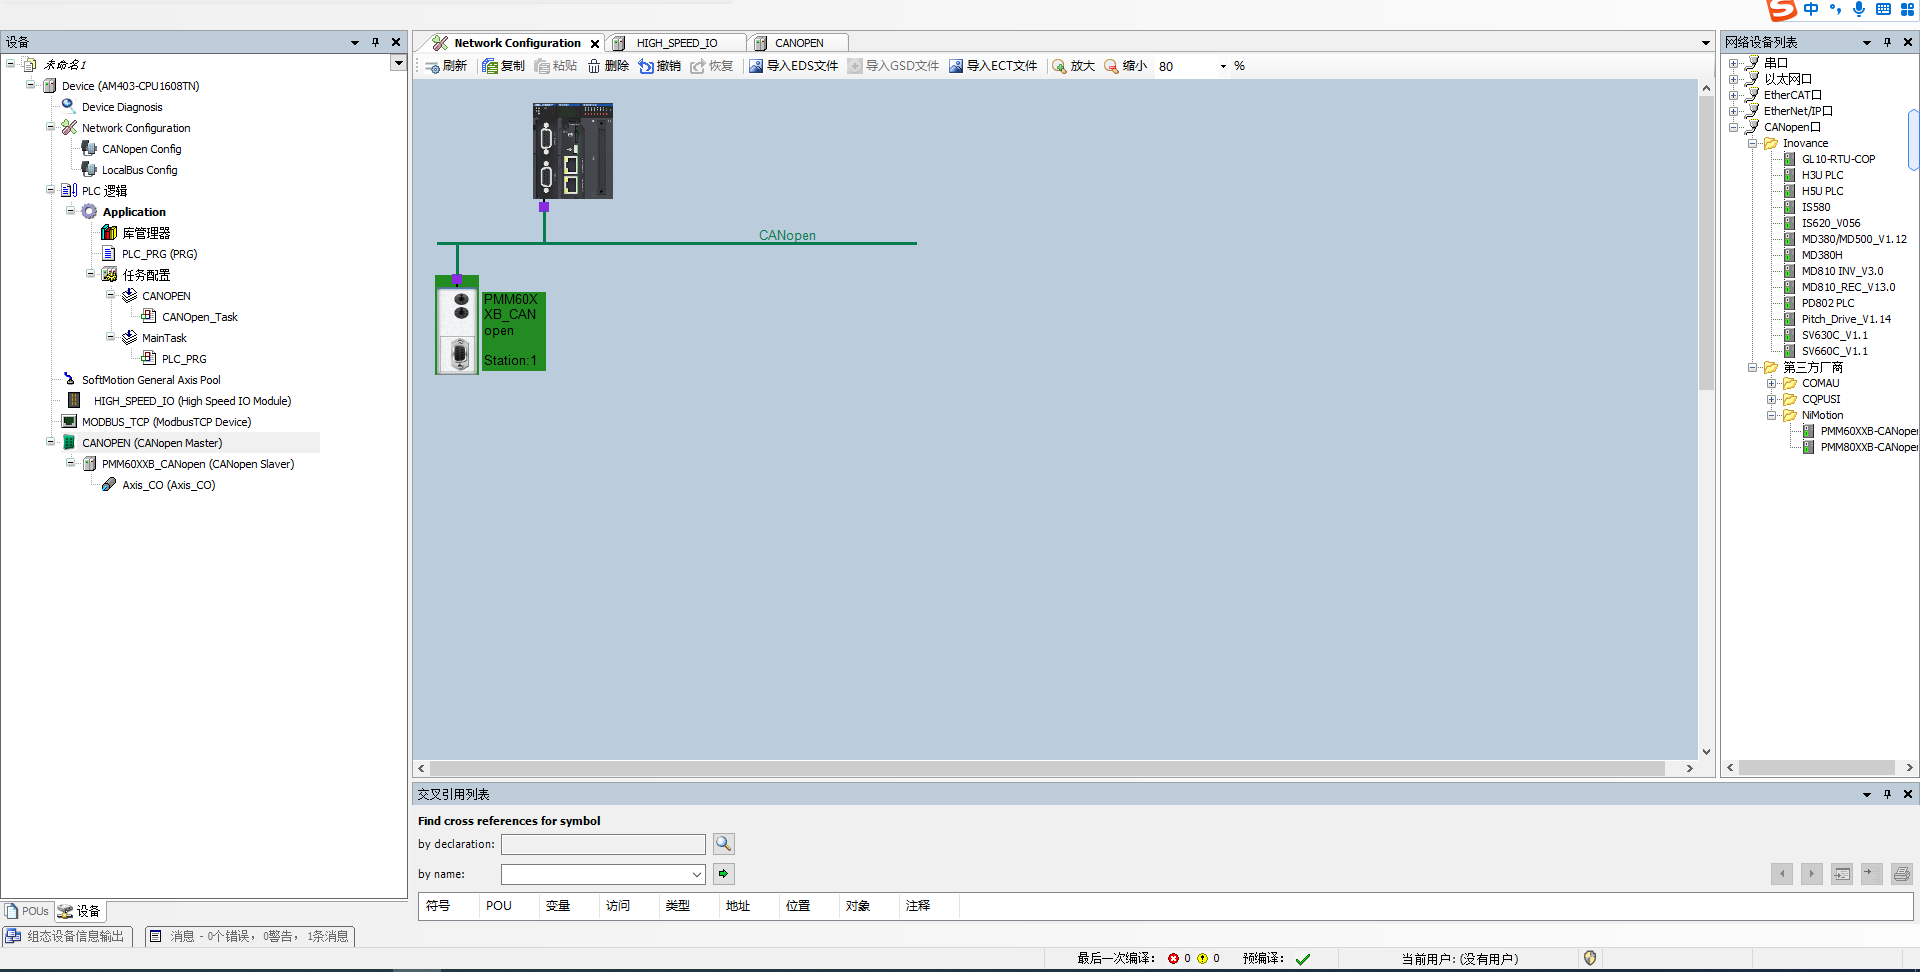Image resolution: width=1920 pixels, height=972 pixels.
Task: Collapse the PLC 逻辑 node
Action: [50, 190]
